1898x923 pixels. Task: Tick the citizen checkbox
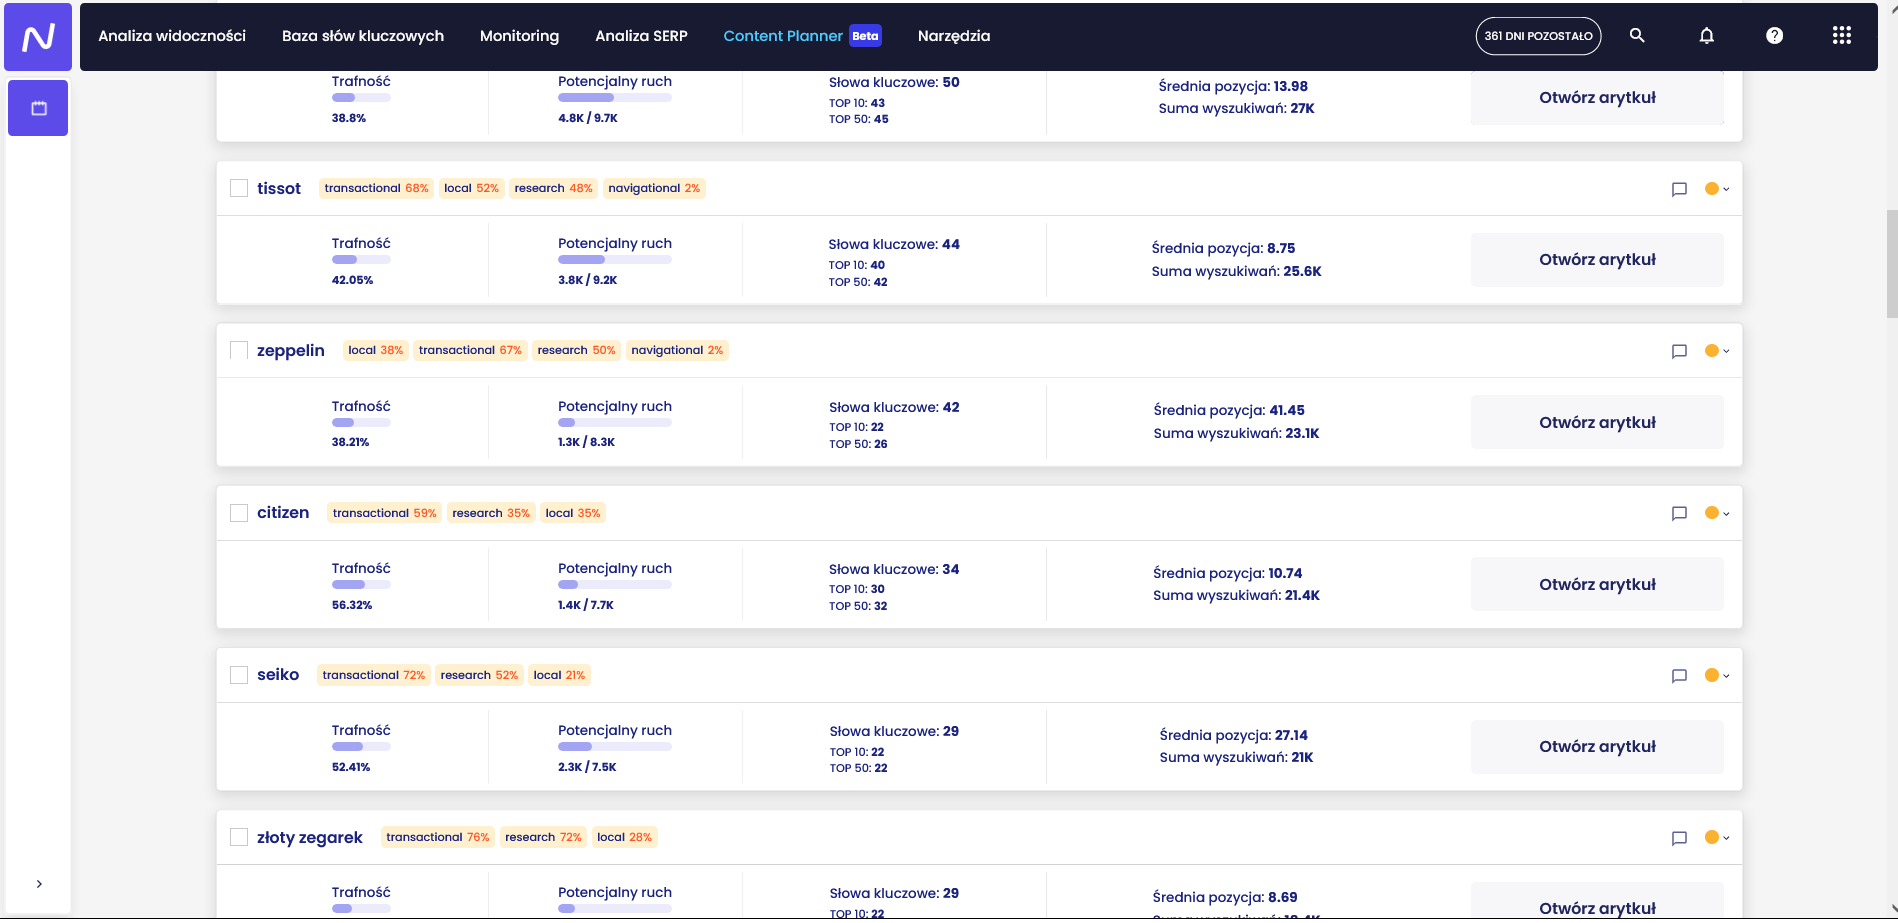pos(239,513)
